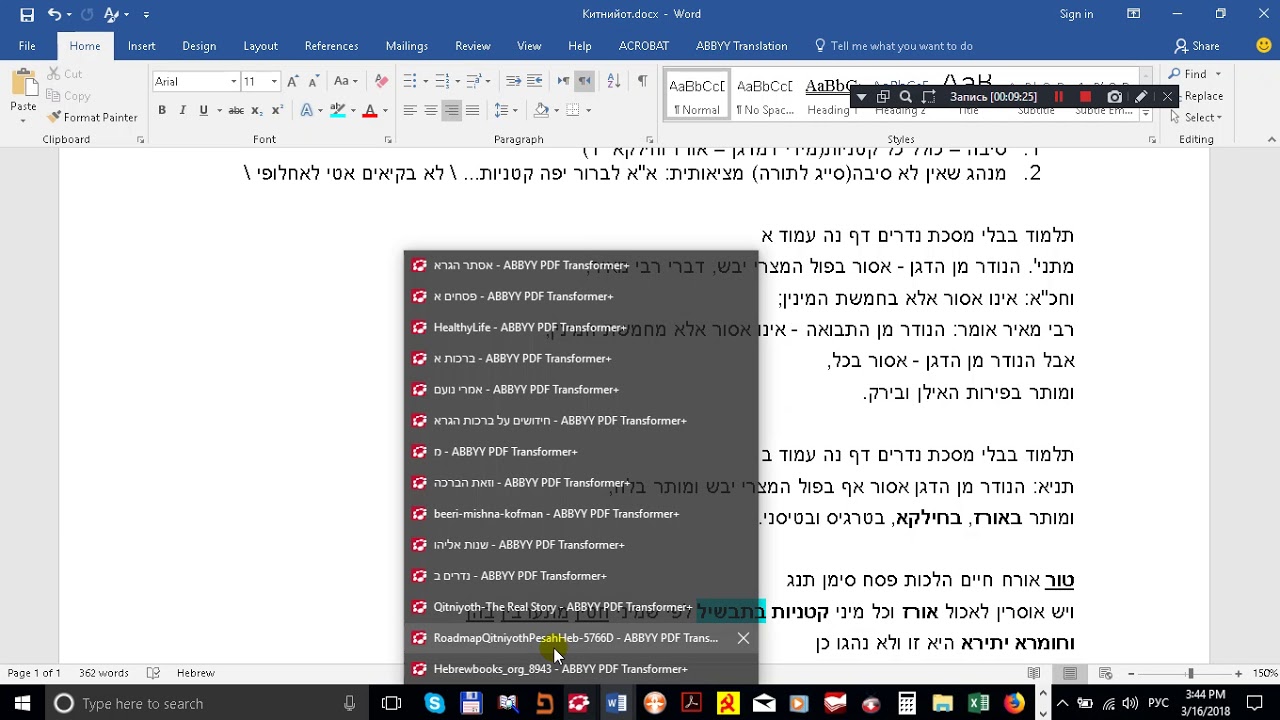
Task: Apply superscript formatting
Action: pyautogui.click(x=276, y=110)
